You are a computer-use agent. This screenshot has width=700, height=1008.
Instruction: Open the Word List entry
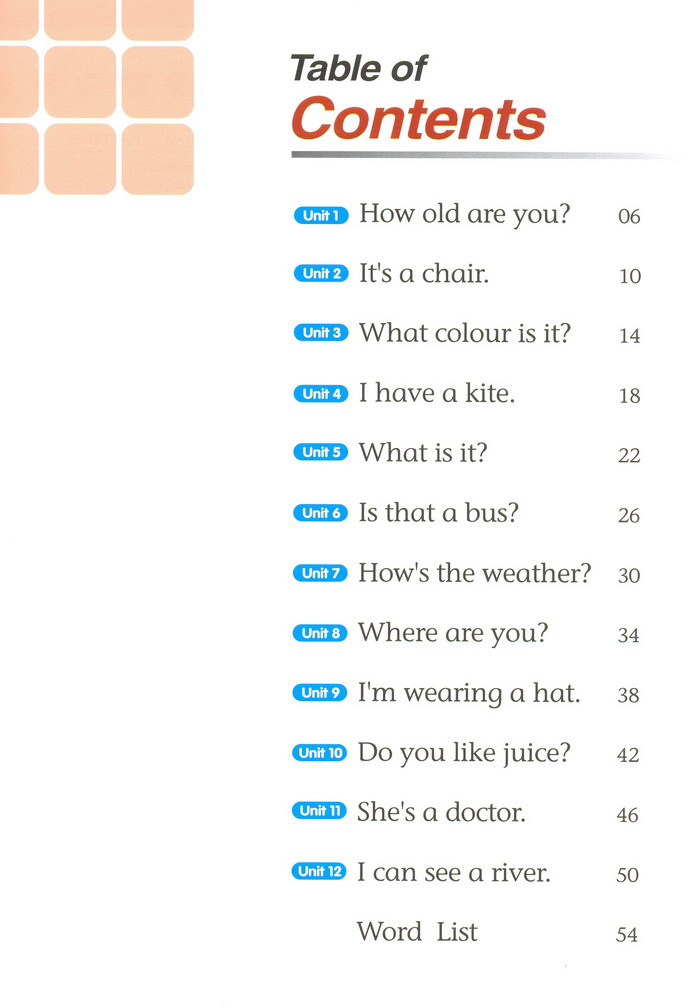(x=417, y=932)
